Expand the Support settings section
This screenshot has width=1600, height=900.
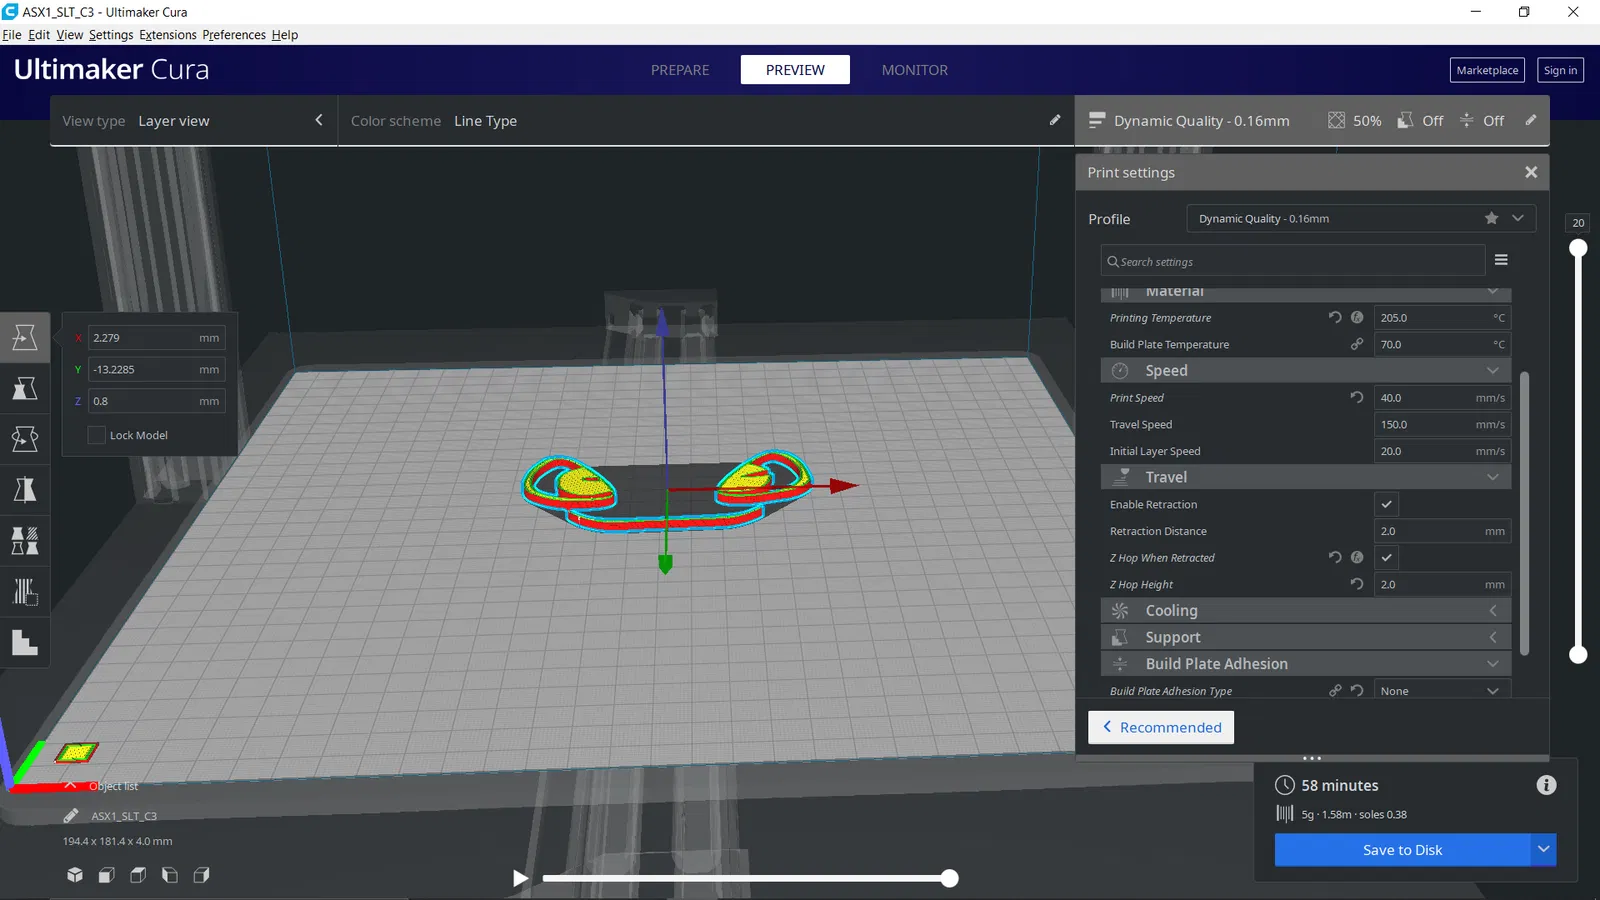1305,637
